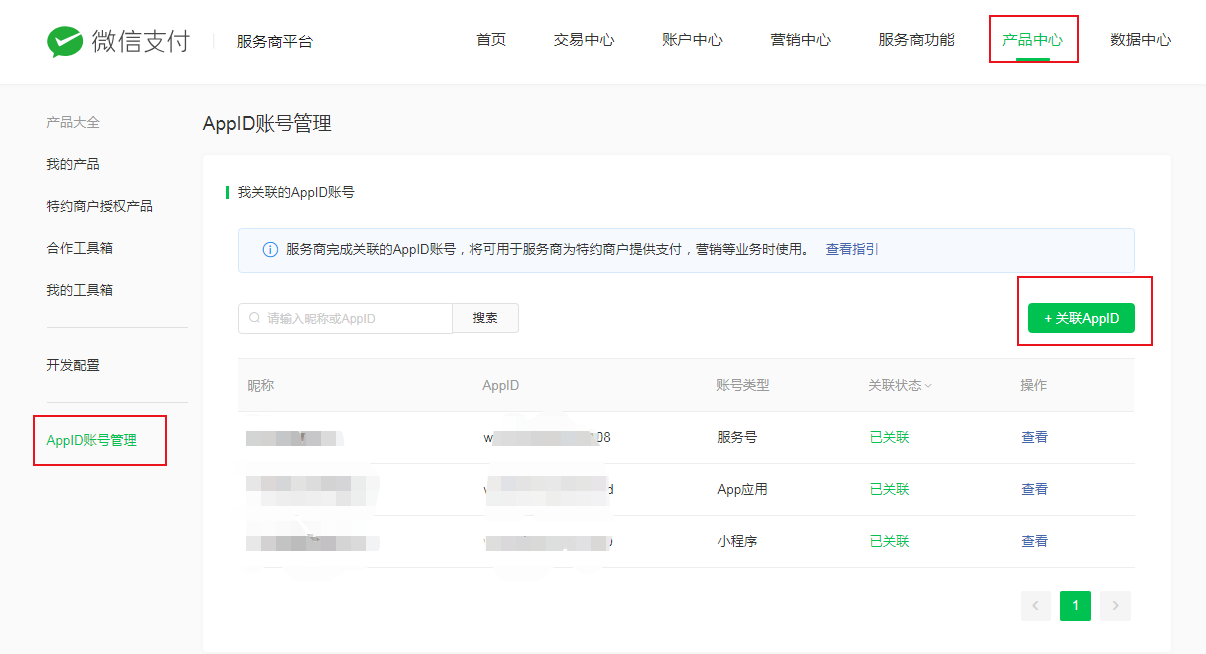Select page 1 in pagination
Viewport: 1206px width, 654px height.
click(1075, 605)
